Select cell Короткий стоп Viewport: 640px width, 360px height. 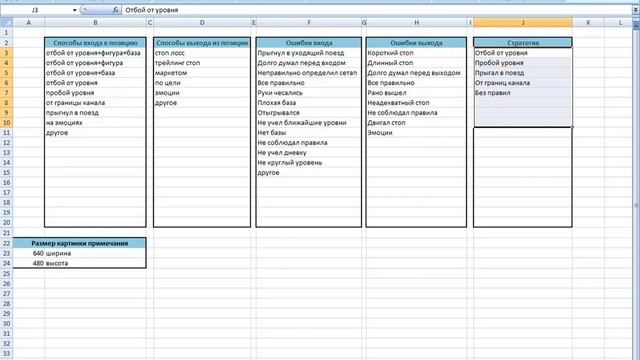[x=416, y=53]
